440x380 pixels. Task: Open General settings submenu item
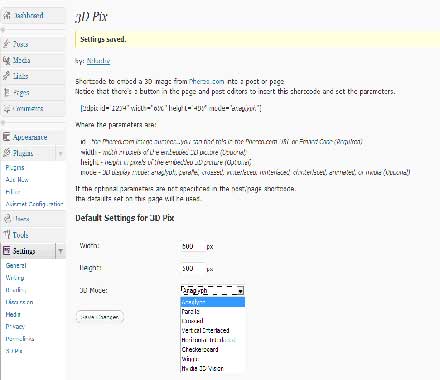click(16, 266)
